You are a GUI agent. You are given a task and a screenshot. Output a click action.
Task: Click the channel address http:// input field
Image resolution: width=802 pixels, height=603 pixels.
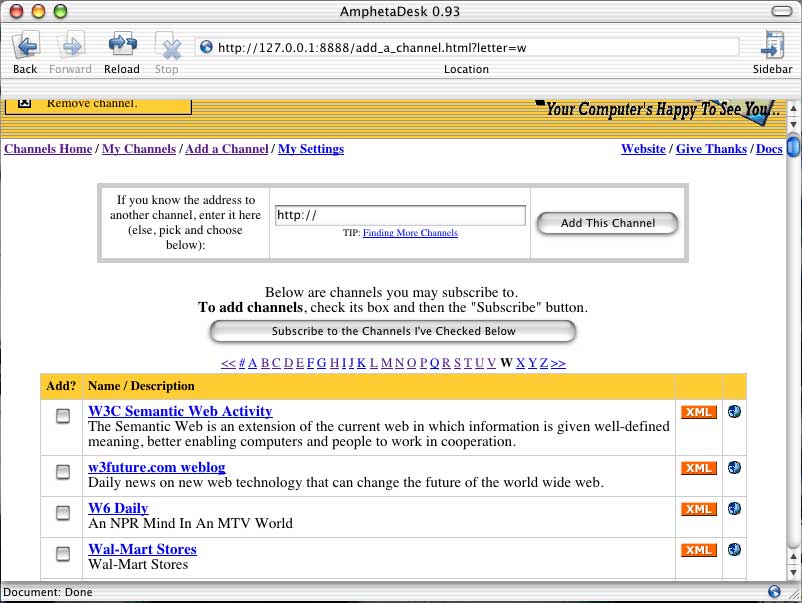coord(400,215)
